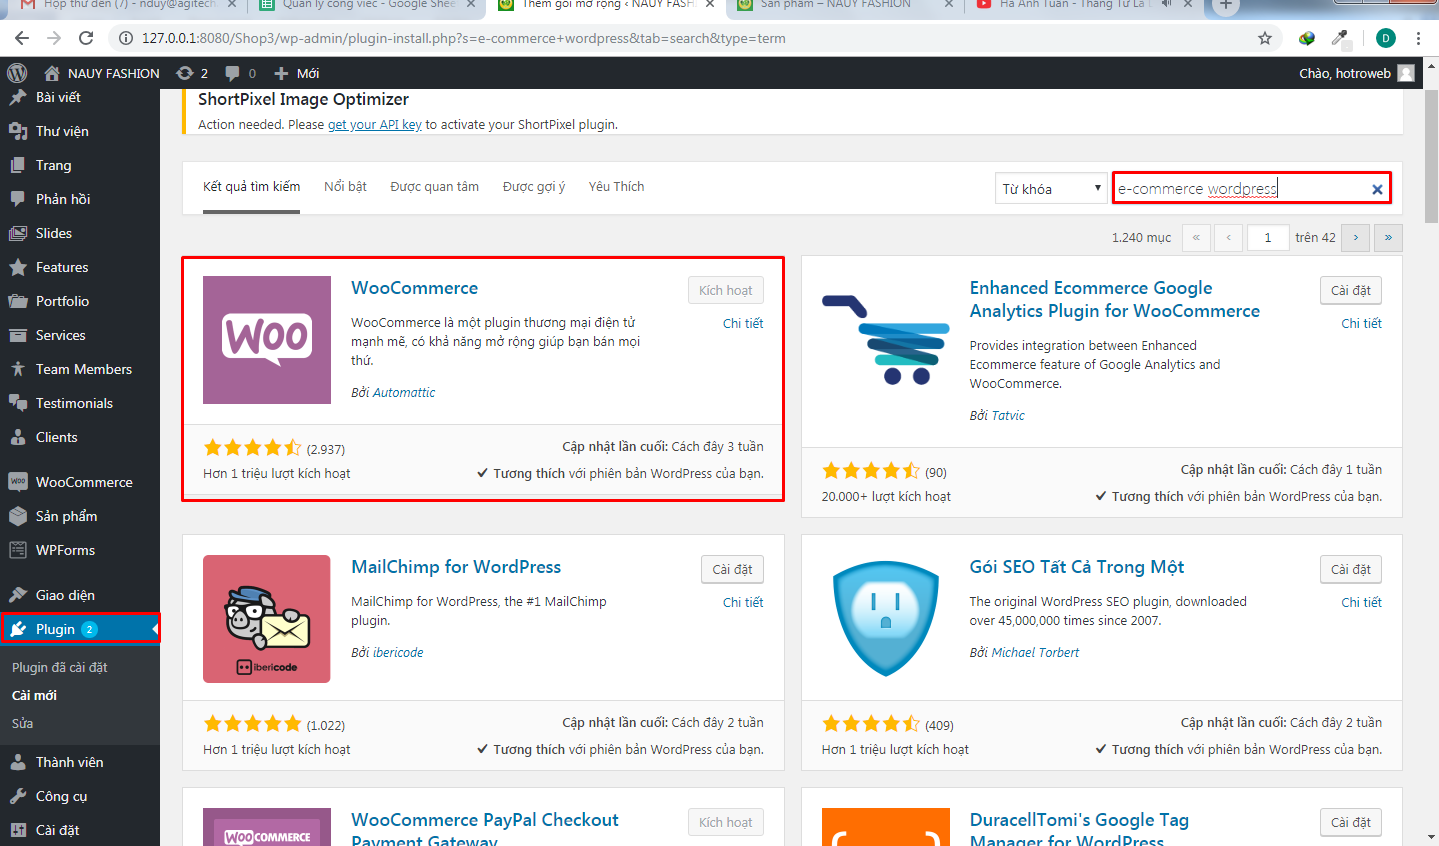Switch to the Được gợi ý tab
This screenshot has width=1439, height=846.
click(x=534, y=186)
